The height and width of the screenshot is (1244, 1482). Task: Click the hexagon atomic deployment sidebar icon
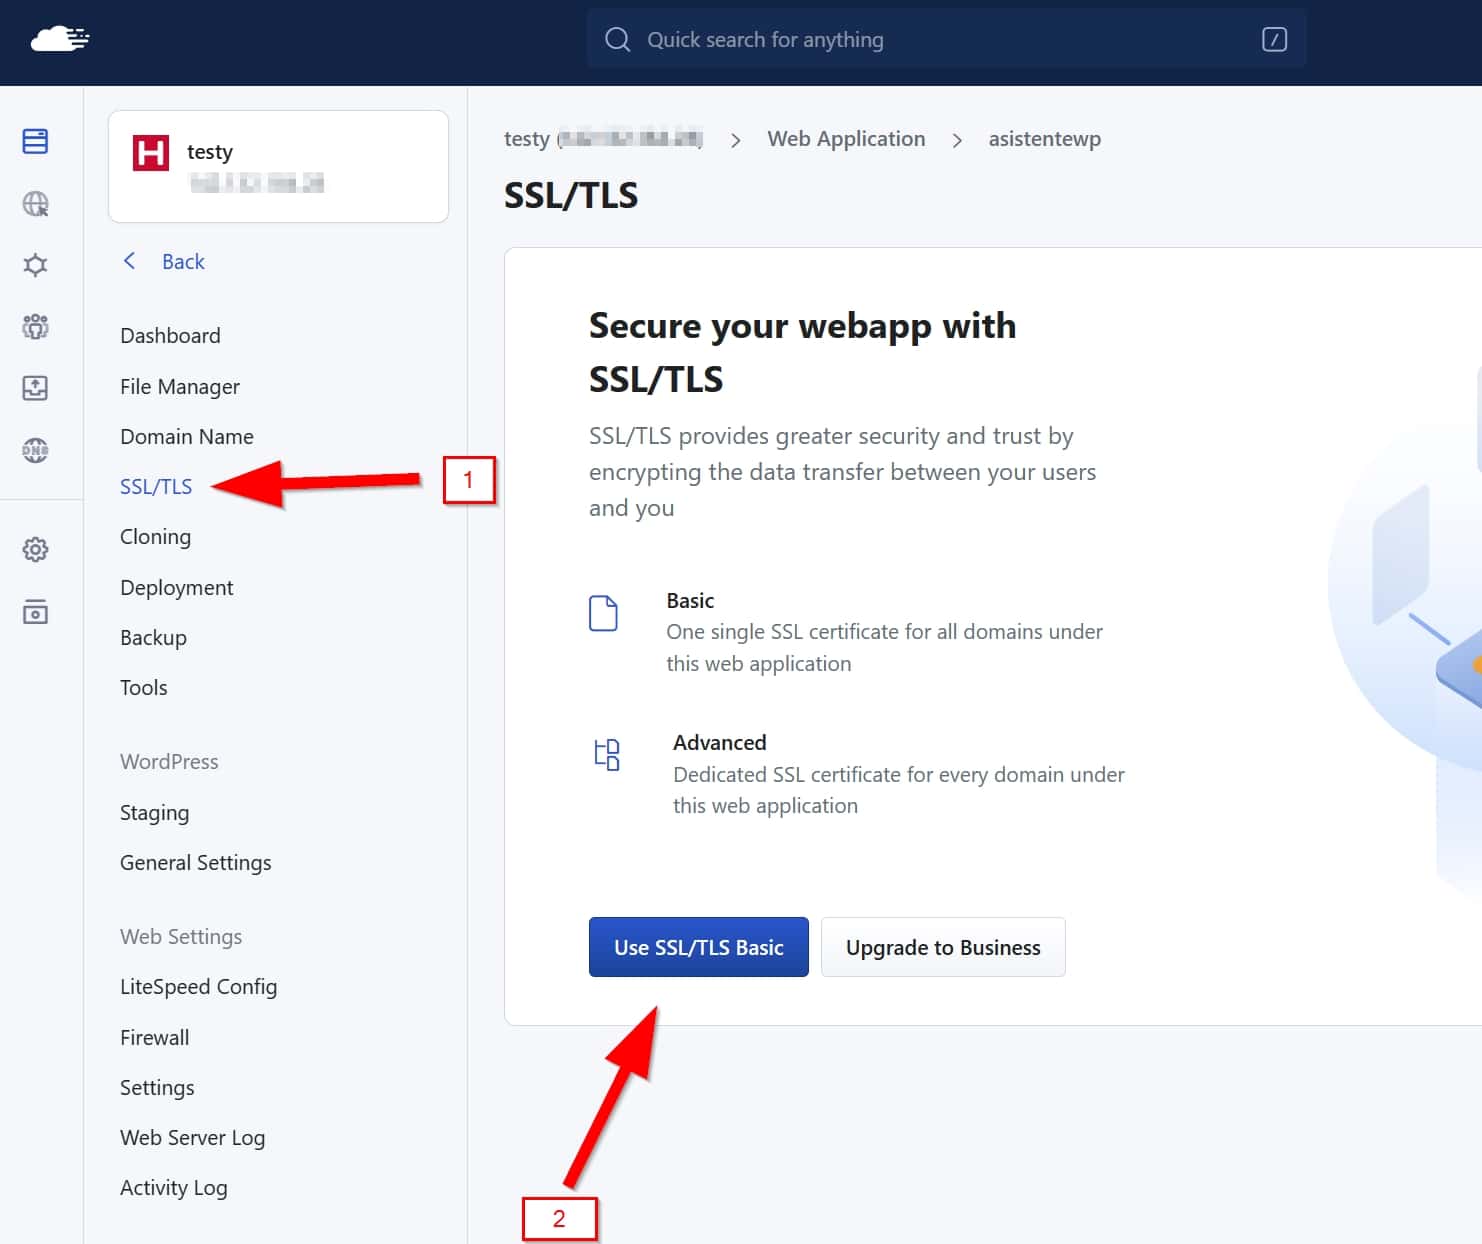click(35, 265)
